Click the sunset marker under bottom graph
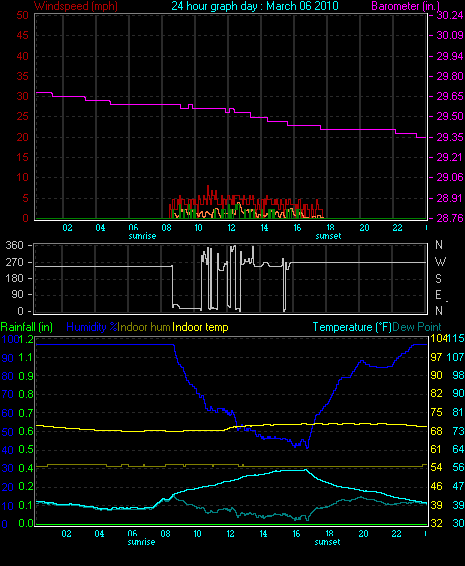 pyautogui.click(x=327, y=542)
